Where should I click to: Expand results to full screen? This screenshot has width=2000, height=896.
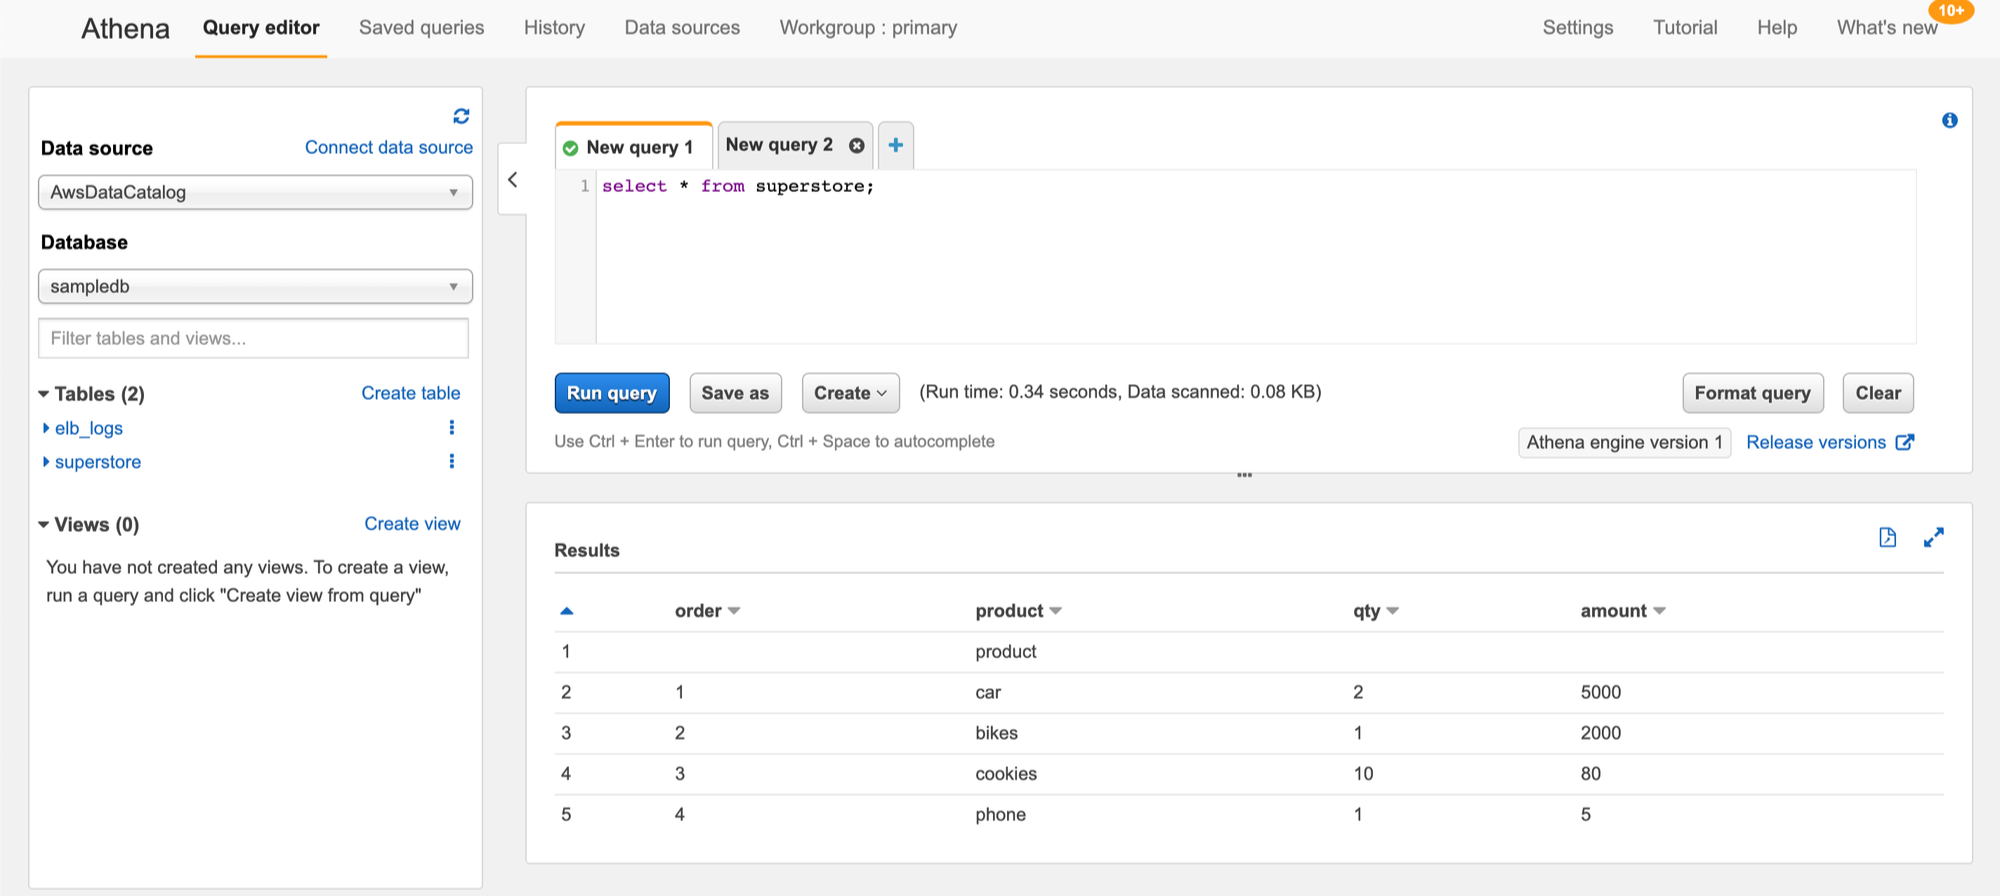(x=1934, y=537)
